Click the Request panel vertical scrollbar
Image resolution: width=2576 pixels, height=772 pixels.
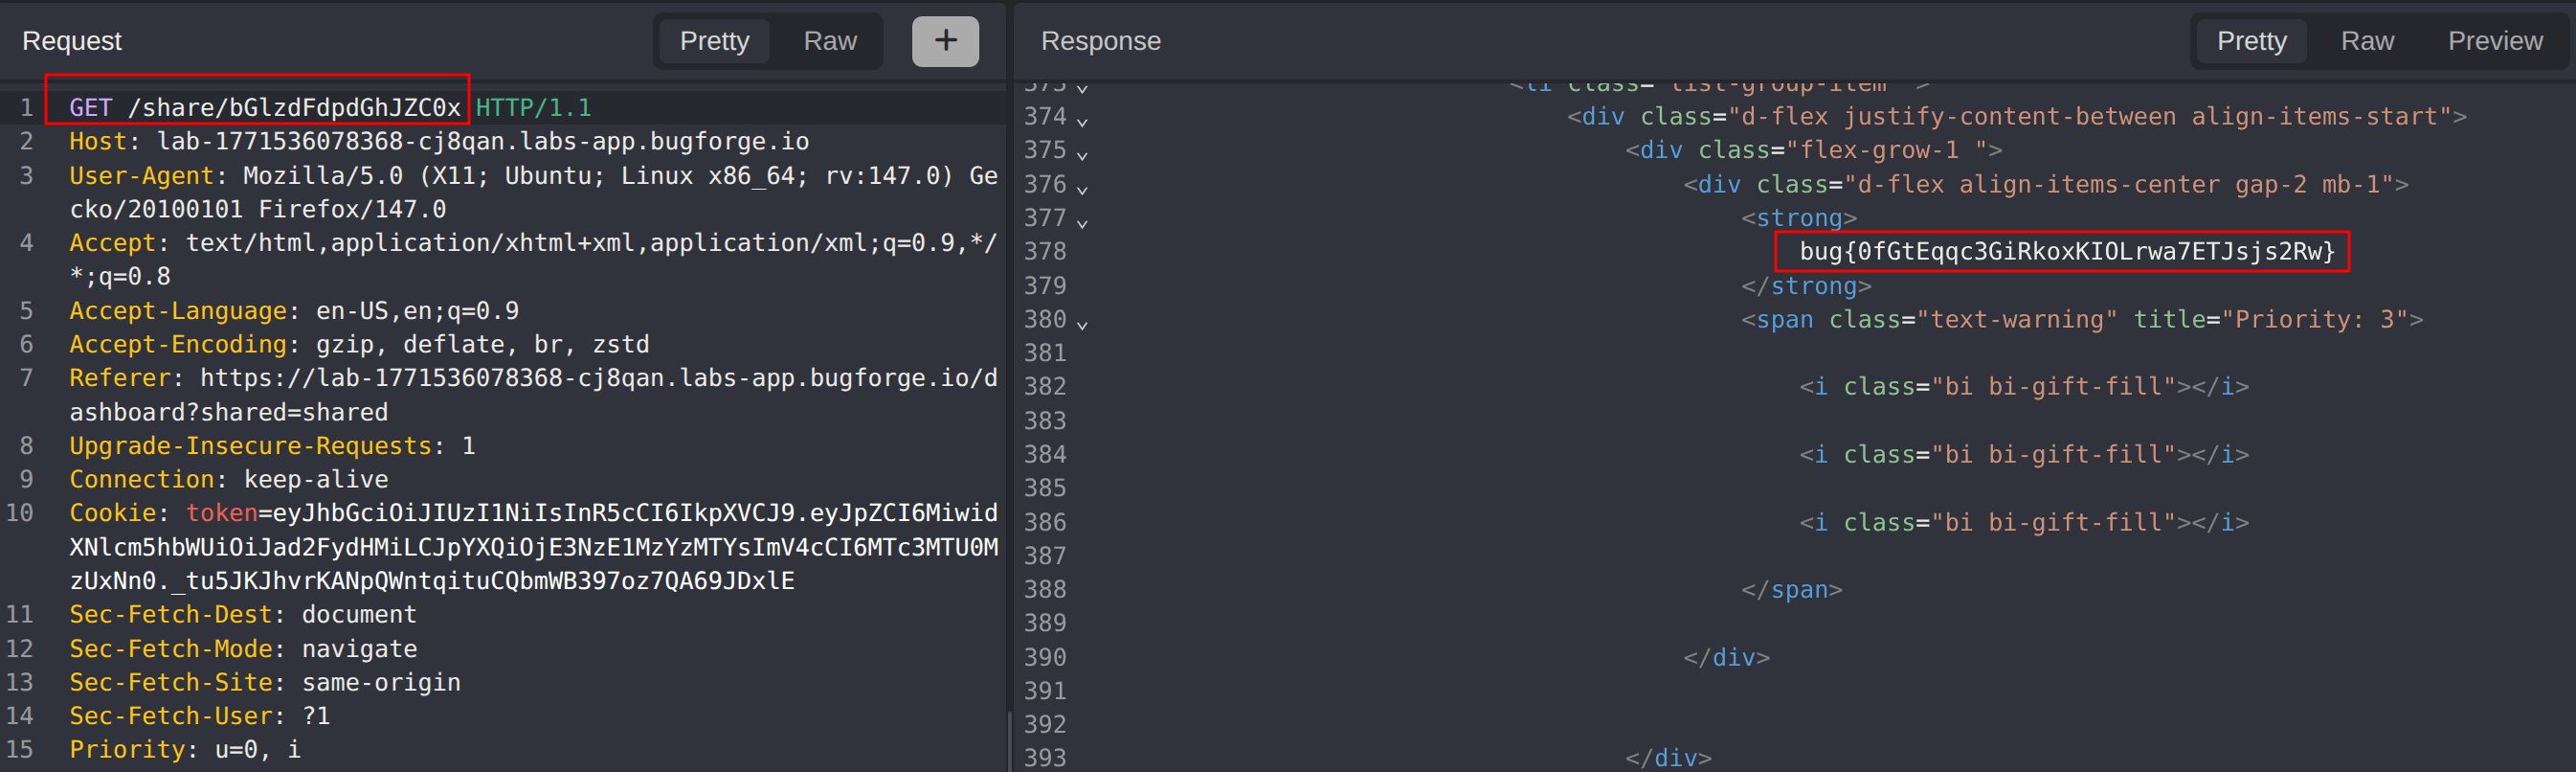pyautogui.click(x=1008, y=740)
